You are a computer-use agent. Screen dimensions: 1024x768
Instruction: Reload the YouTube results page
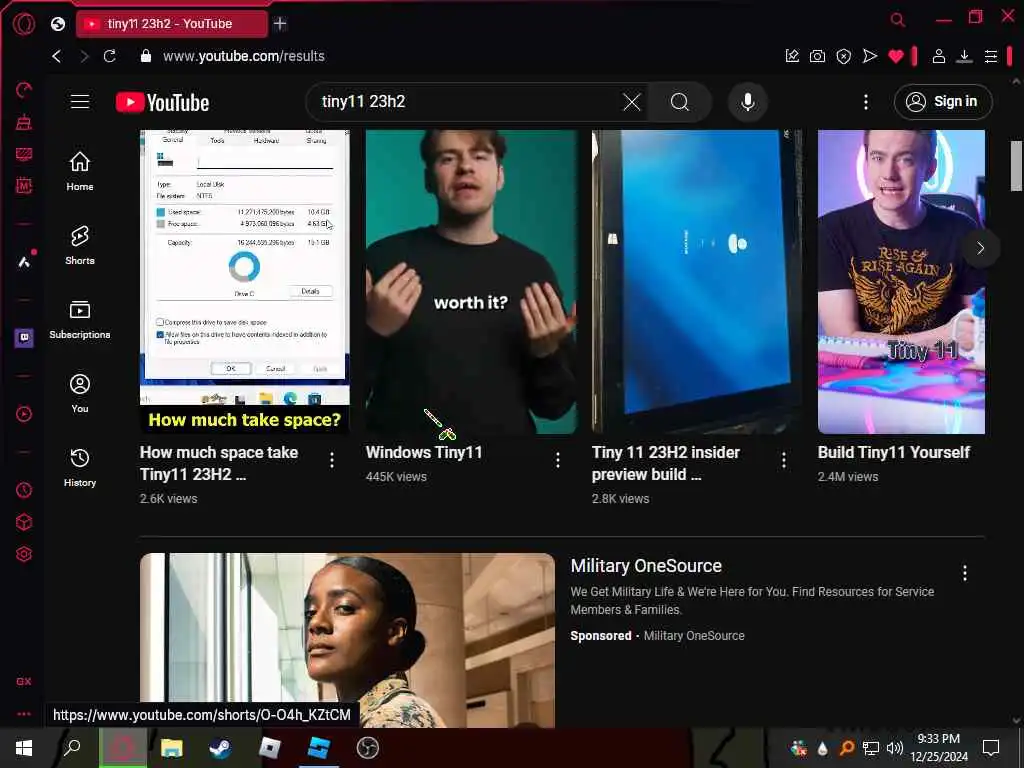(110, 56)
